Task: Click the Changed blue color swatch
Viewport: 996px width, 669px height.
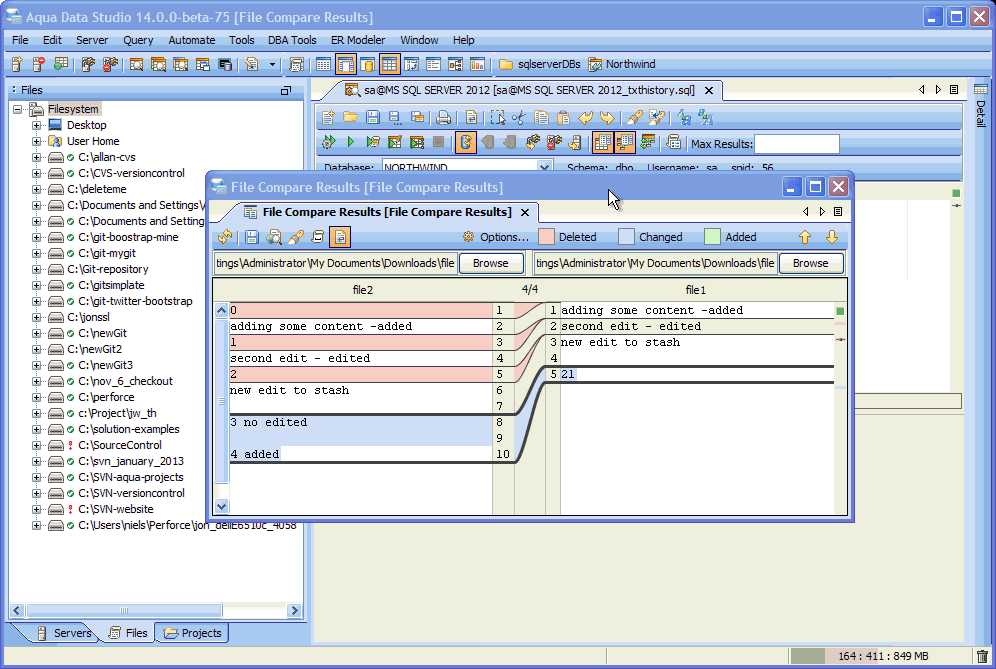Action: (626, 237)
